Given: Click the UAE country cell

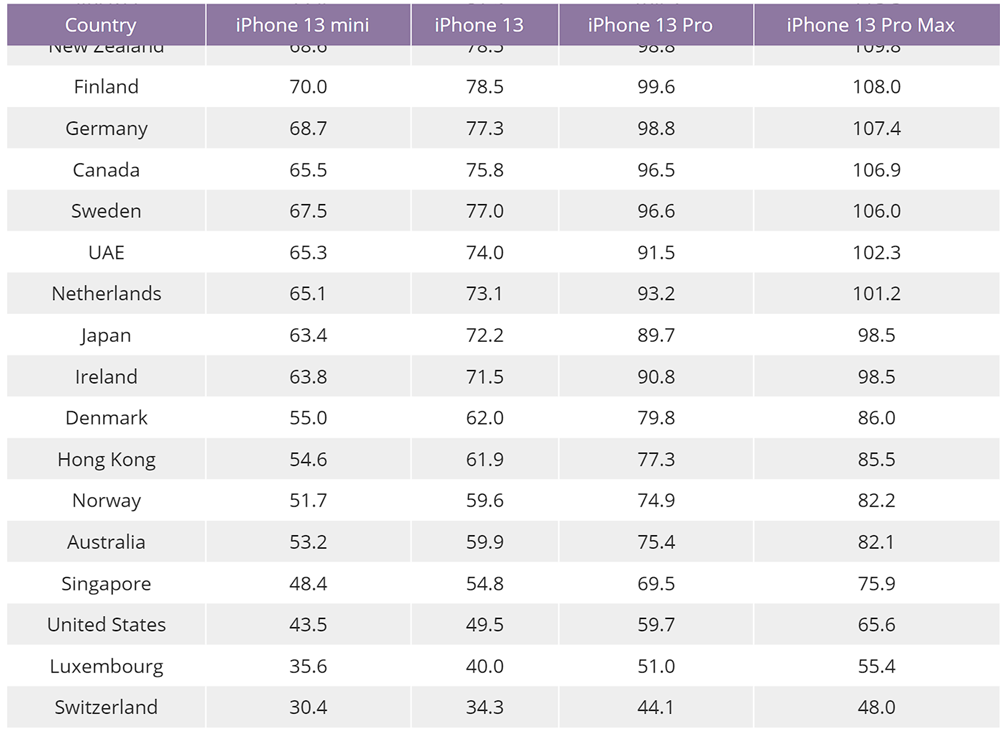Looking at the screenshot, I should pos(107,252).
